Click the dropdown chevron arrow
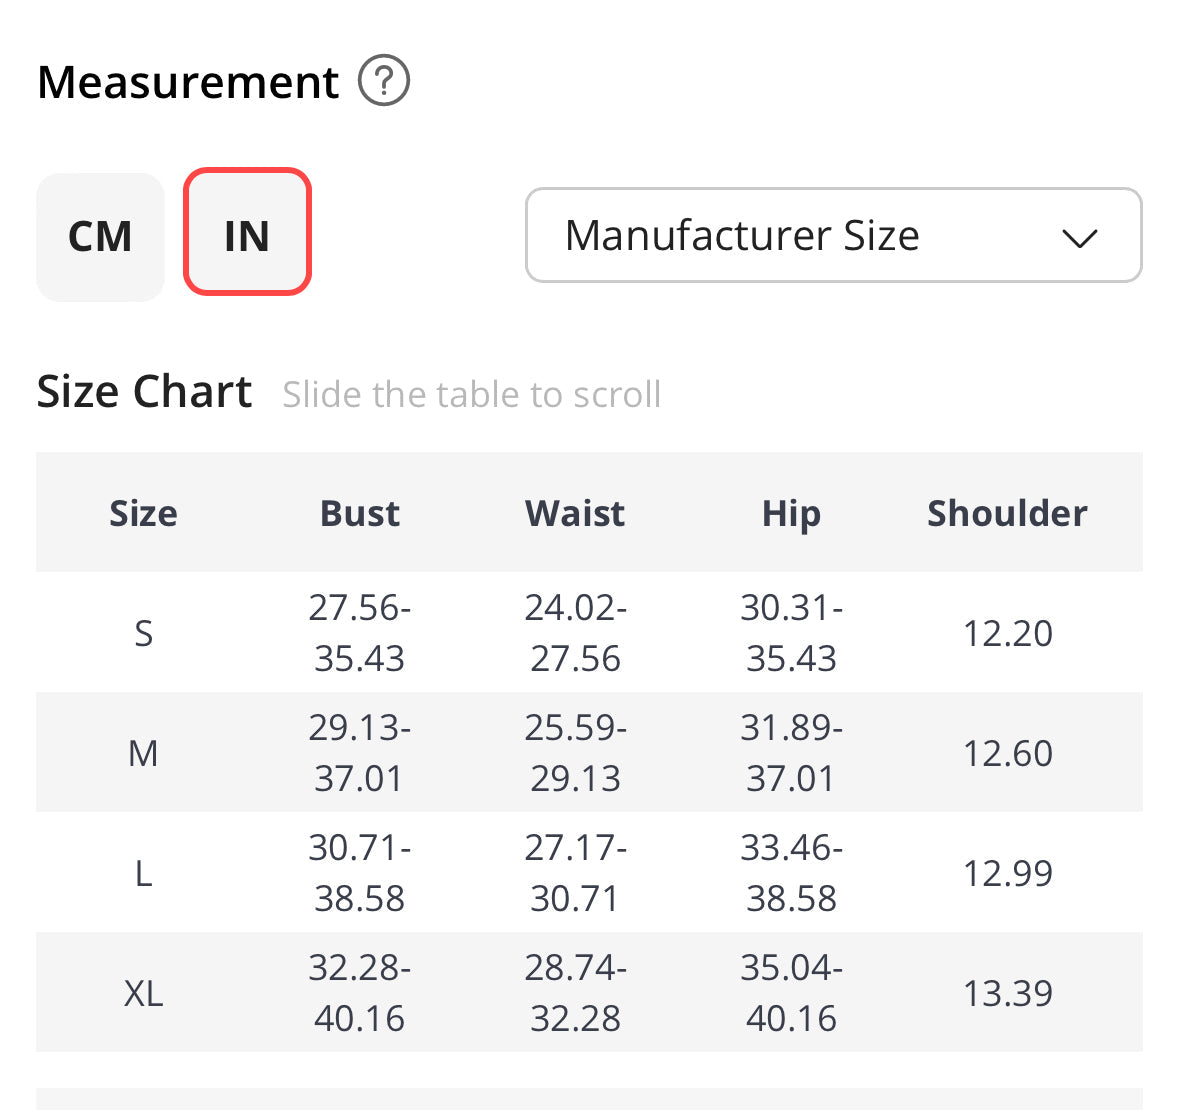 coord(1079,238)
